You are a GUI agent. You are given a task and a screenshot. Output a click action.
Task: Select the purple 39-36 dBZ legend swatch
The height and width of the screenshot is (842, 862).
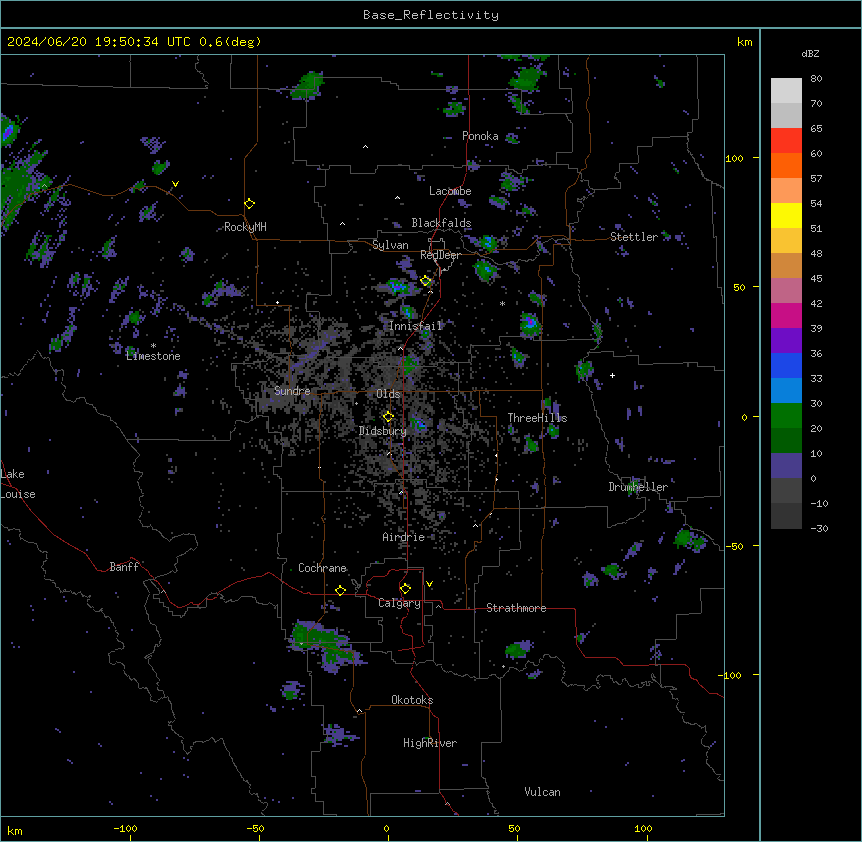[786, 341]
